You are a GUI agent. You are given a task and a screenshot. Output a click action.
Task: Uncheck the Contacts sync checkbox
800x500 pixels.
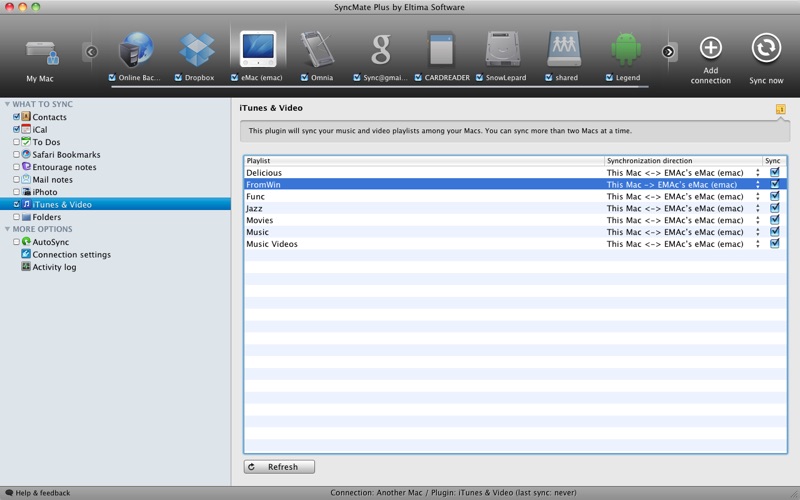pyautogui.click(x=16, y=117)
